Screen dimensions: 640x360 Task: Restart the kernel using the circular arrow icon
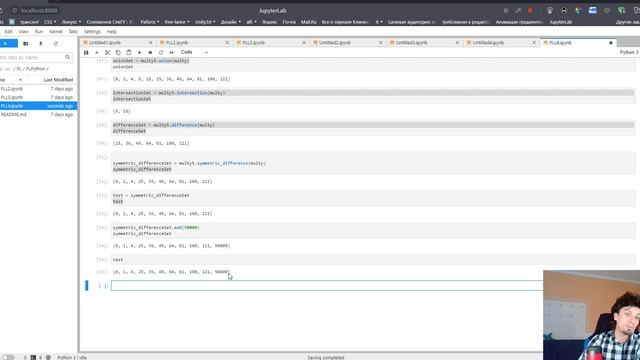(x=161, y=53)
